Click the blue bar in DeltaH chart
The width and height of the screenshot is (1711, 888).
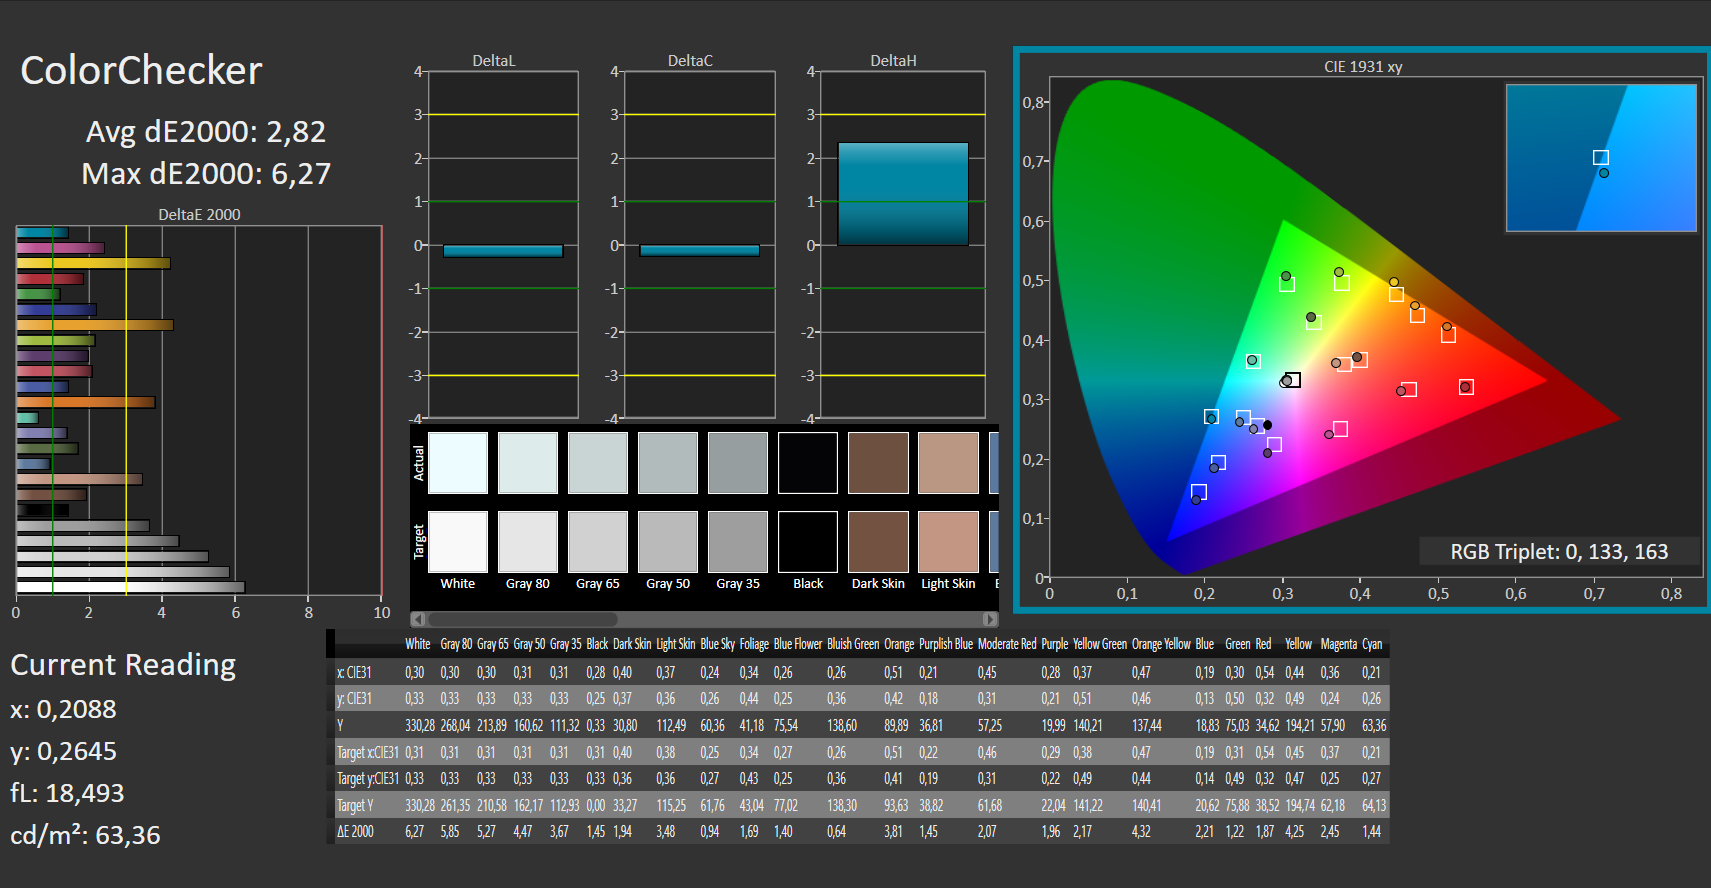pos(903,194)
